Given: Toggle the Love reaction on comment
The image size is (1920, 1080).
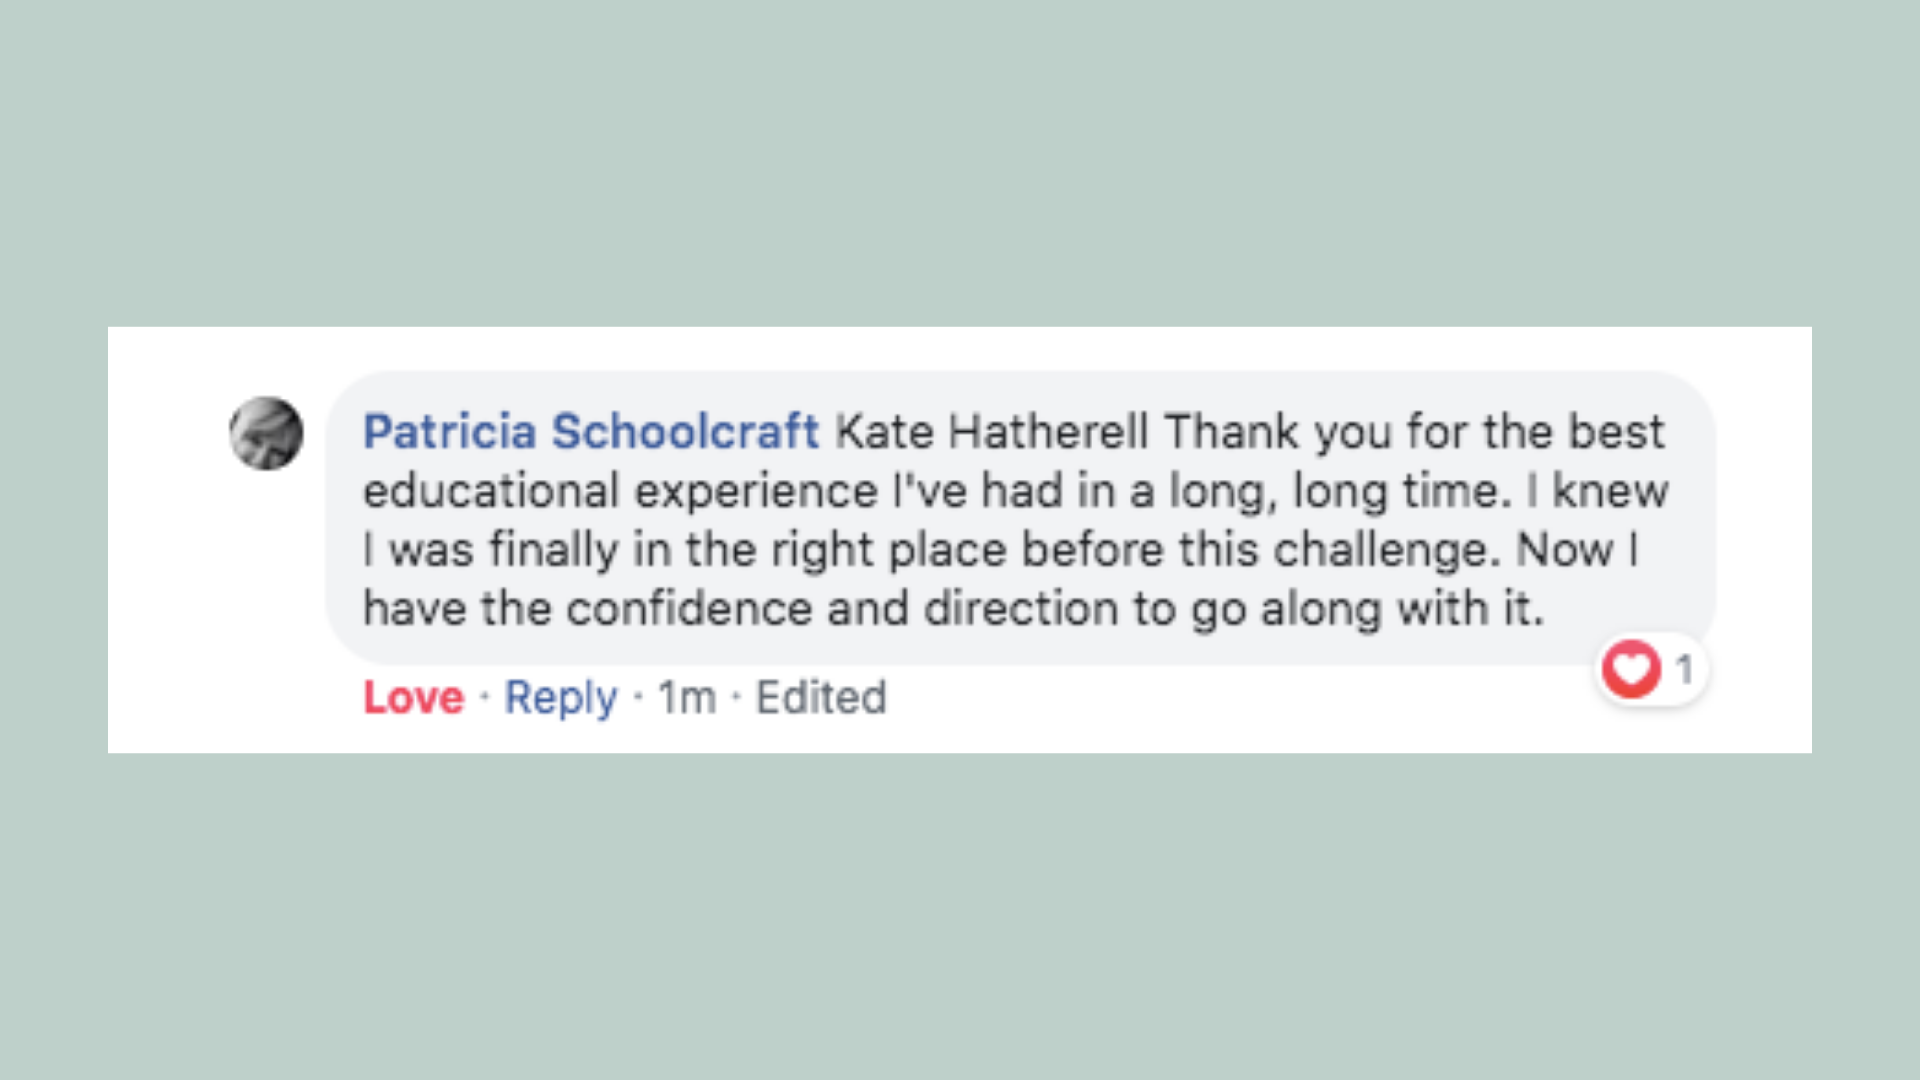Looking at the screenshot, I should 413,697.
